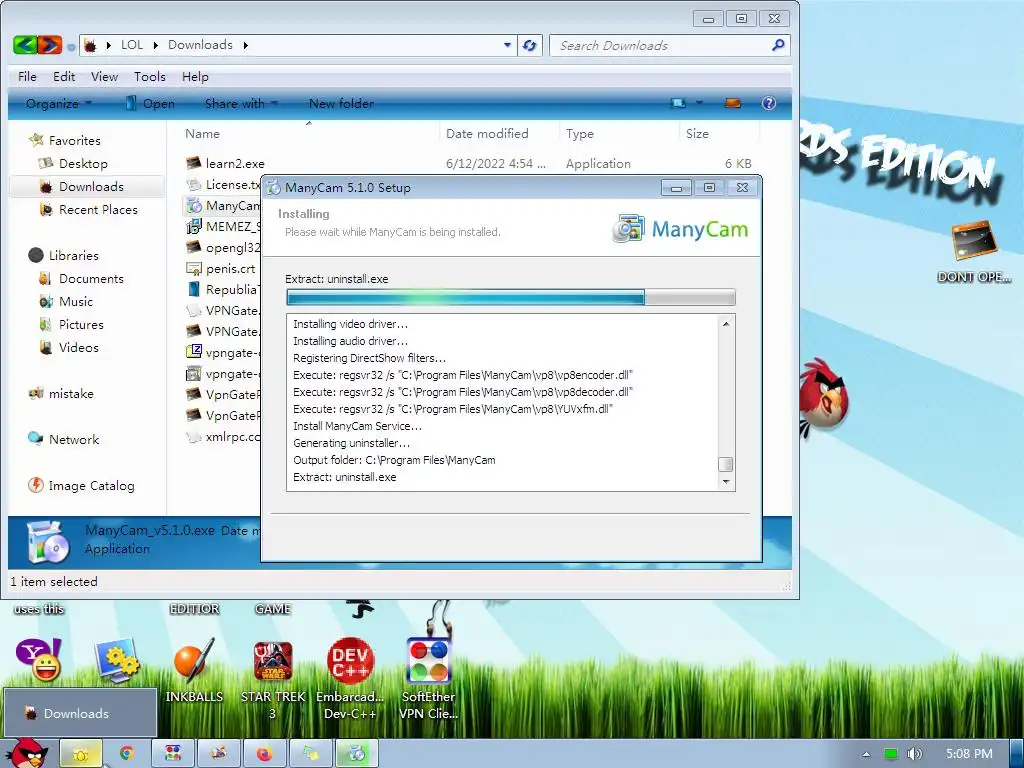Change your view using the view icon
This screenshot has width=1024, height=768.
679,103
